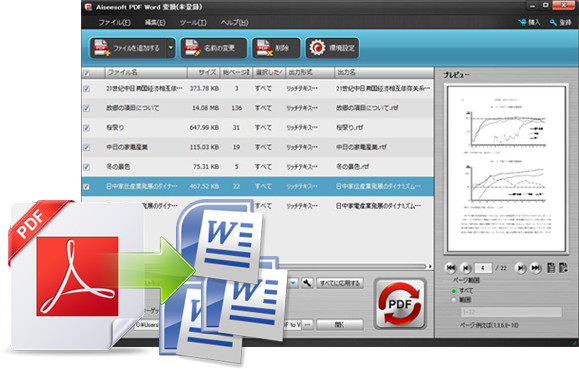Click the Rename (名前の変更) PDF button
The image size is (579, 369).
214,48
